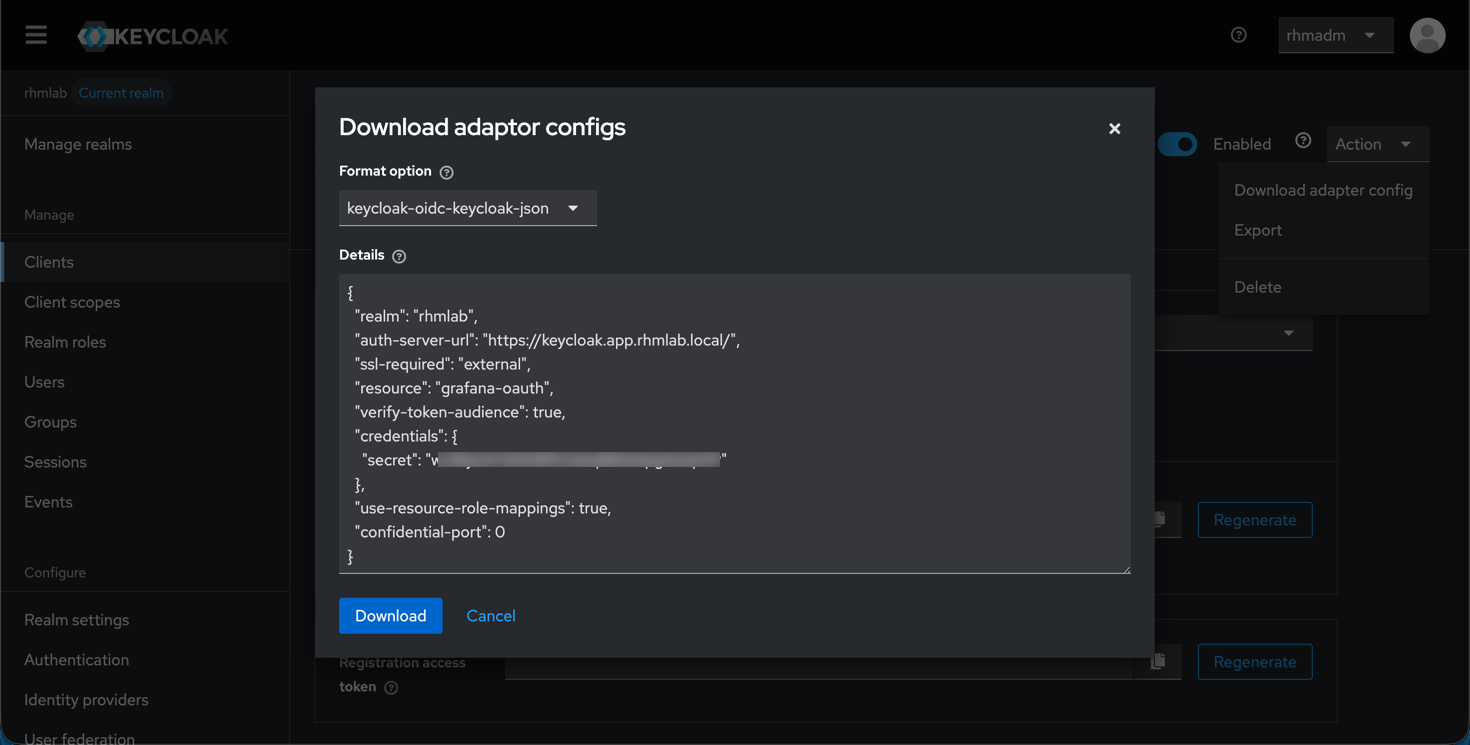The width and height of the screenshot is (1470, 745).
Task: Click the help icon beside the Enabled toggle
Action: (1302, 143)
